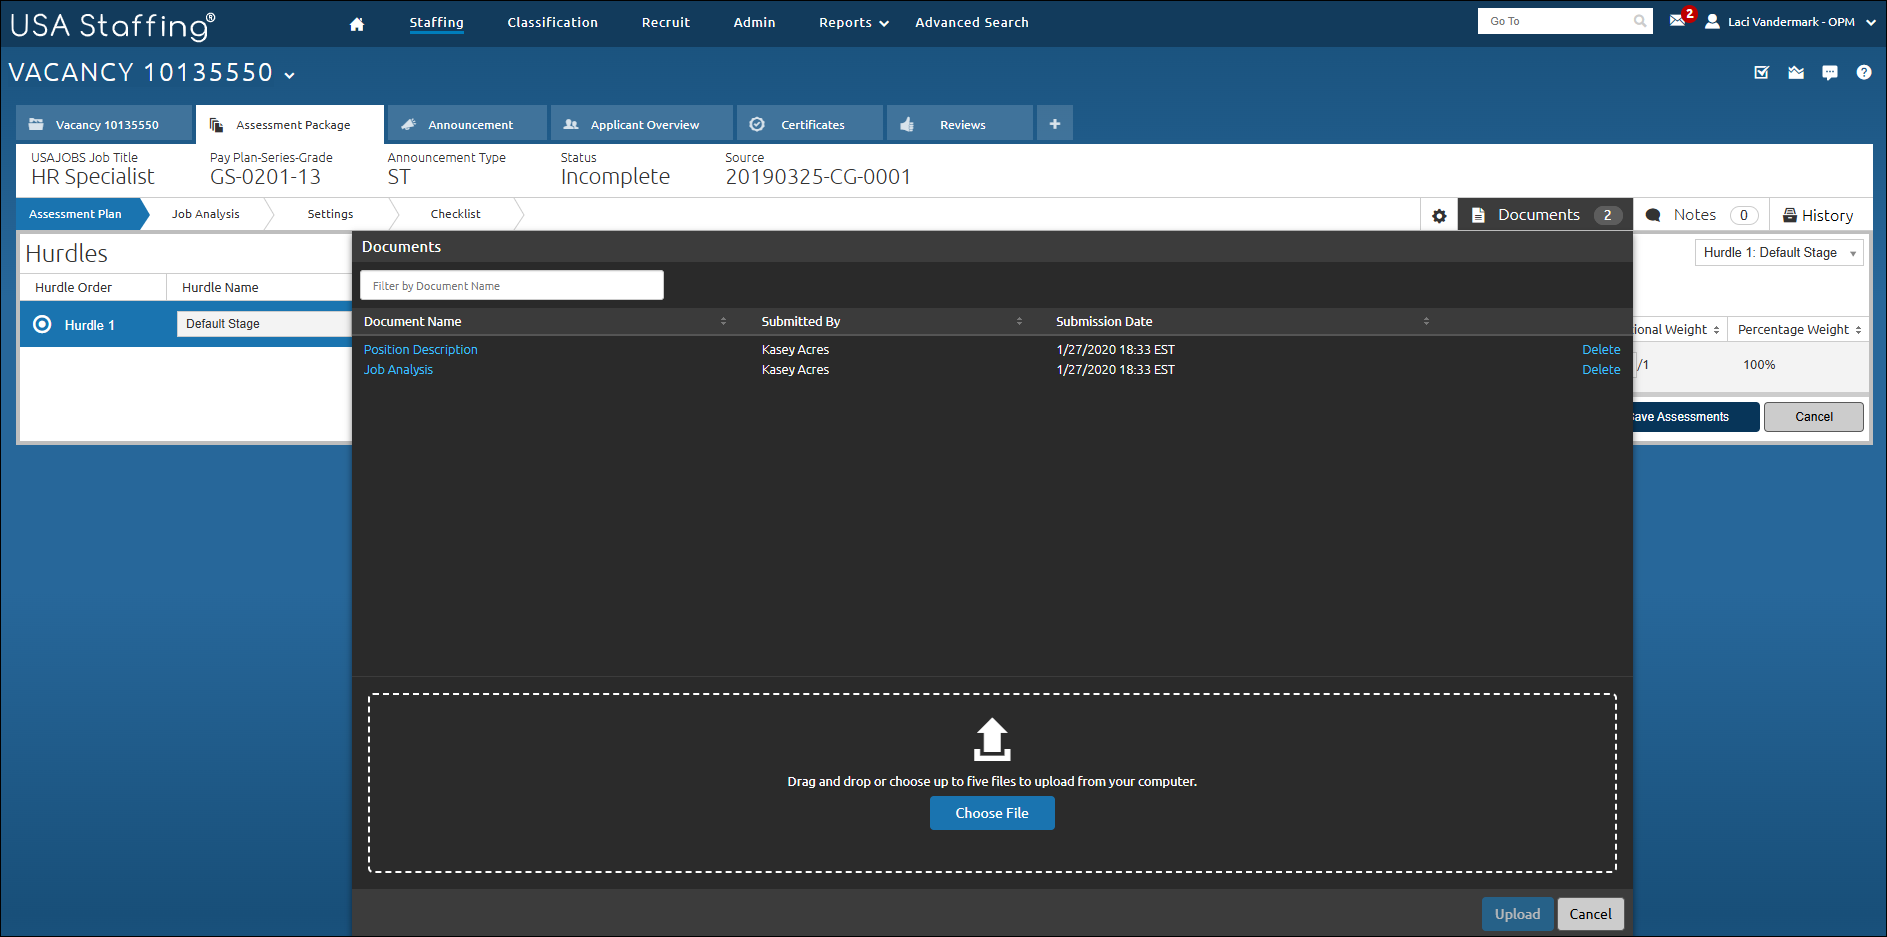Screen dimensions: 1887x937
Task: Switch to the Applicant Overview tab
Action: 642,124
